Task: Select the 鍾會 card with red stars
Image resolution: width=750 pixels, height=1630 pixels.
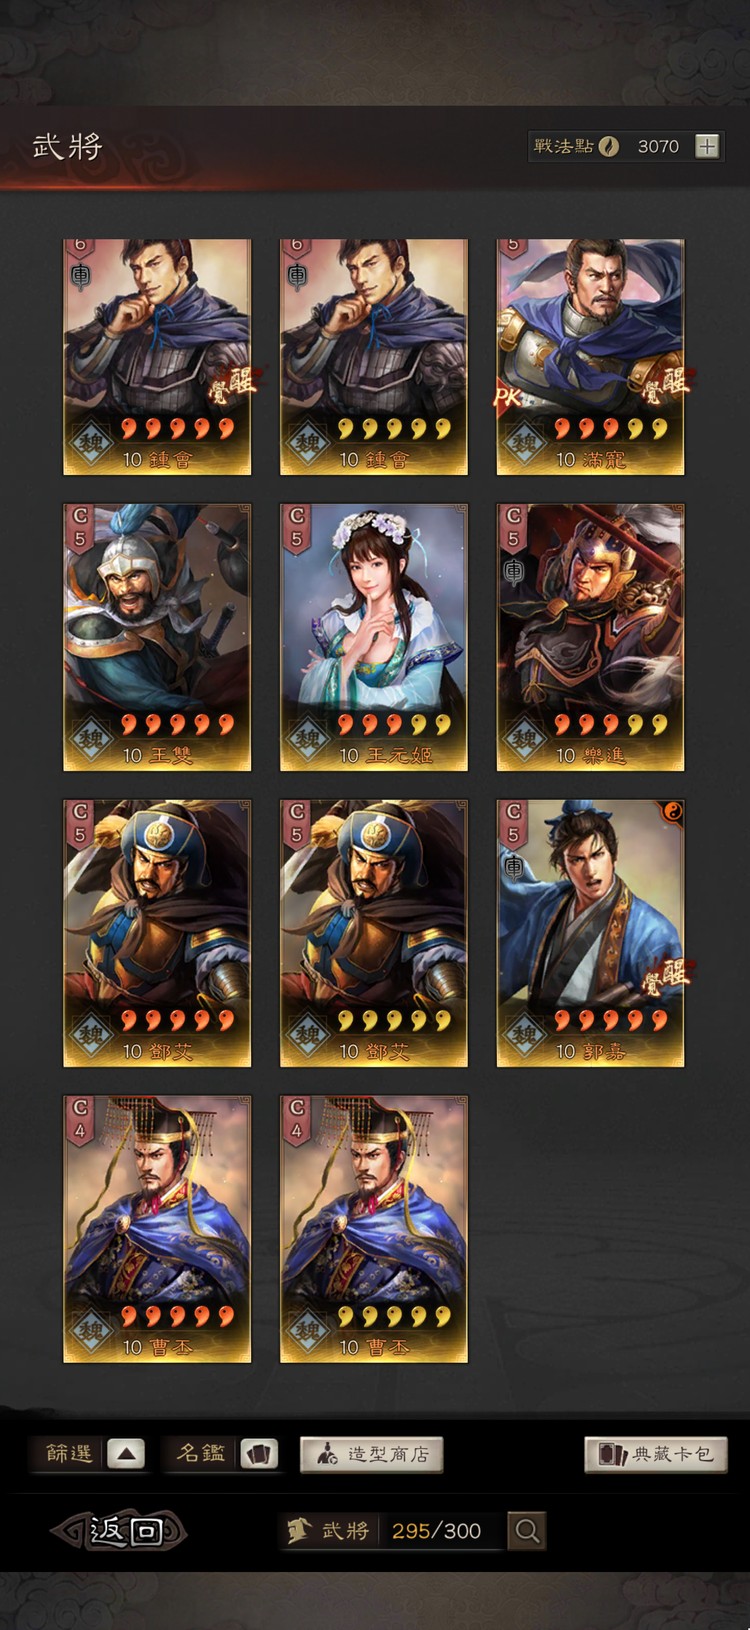Action: tap(157, 356)
